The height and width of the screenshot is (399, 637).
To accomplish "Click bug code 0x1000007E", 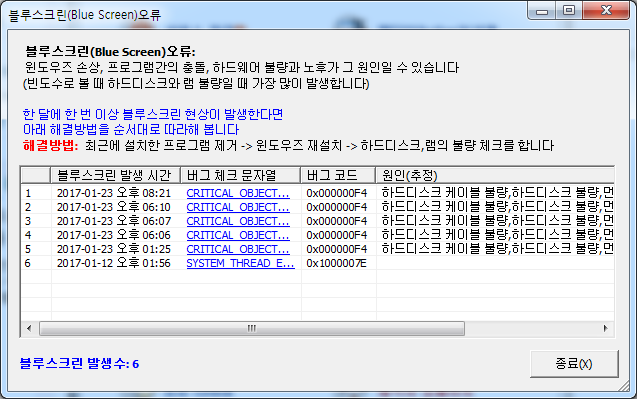I will (x=336, y=263).
